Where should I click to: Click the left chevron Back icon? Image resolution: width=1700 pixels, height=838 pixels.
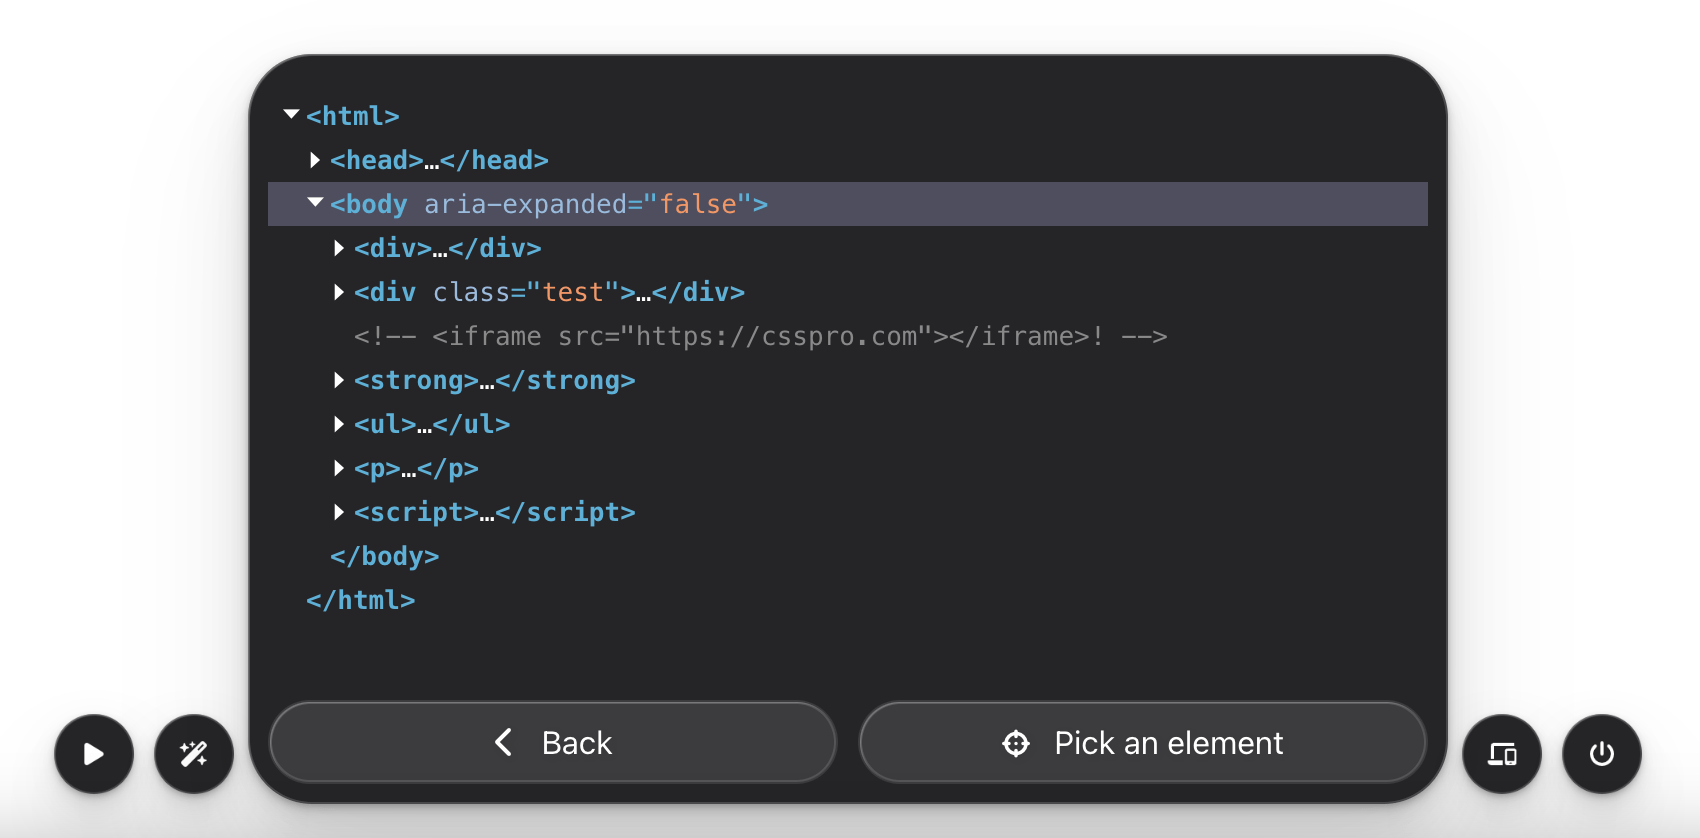504,742
